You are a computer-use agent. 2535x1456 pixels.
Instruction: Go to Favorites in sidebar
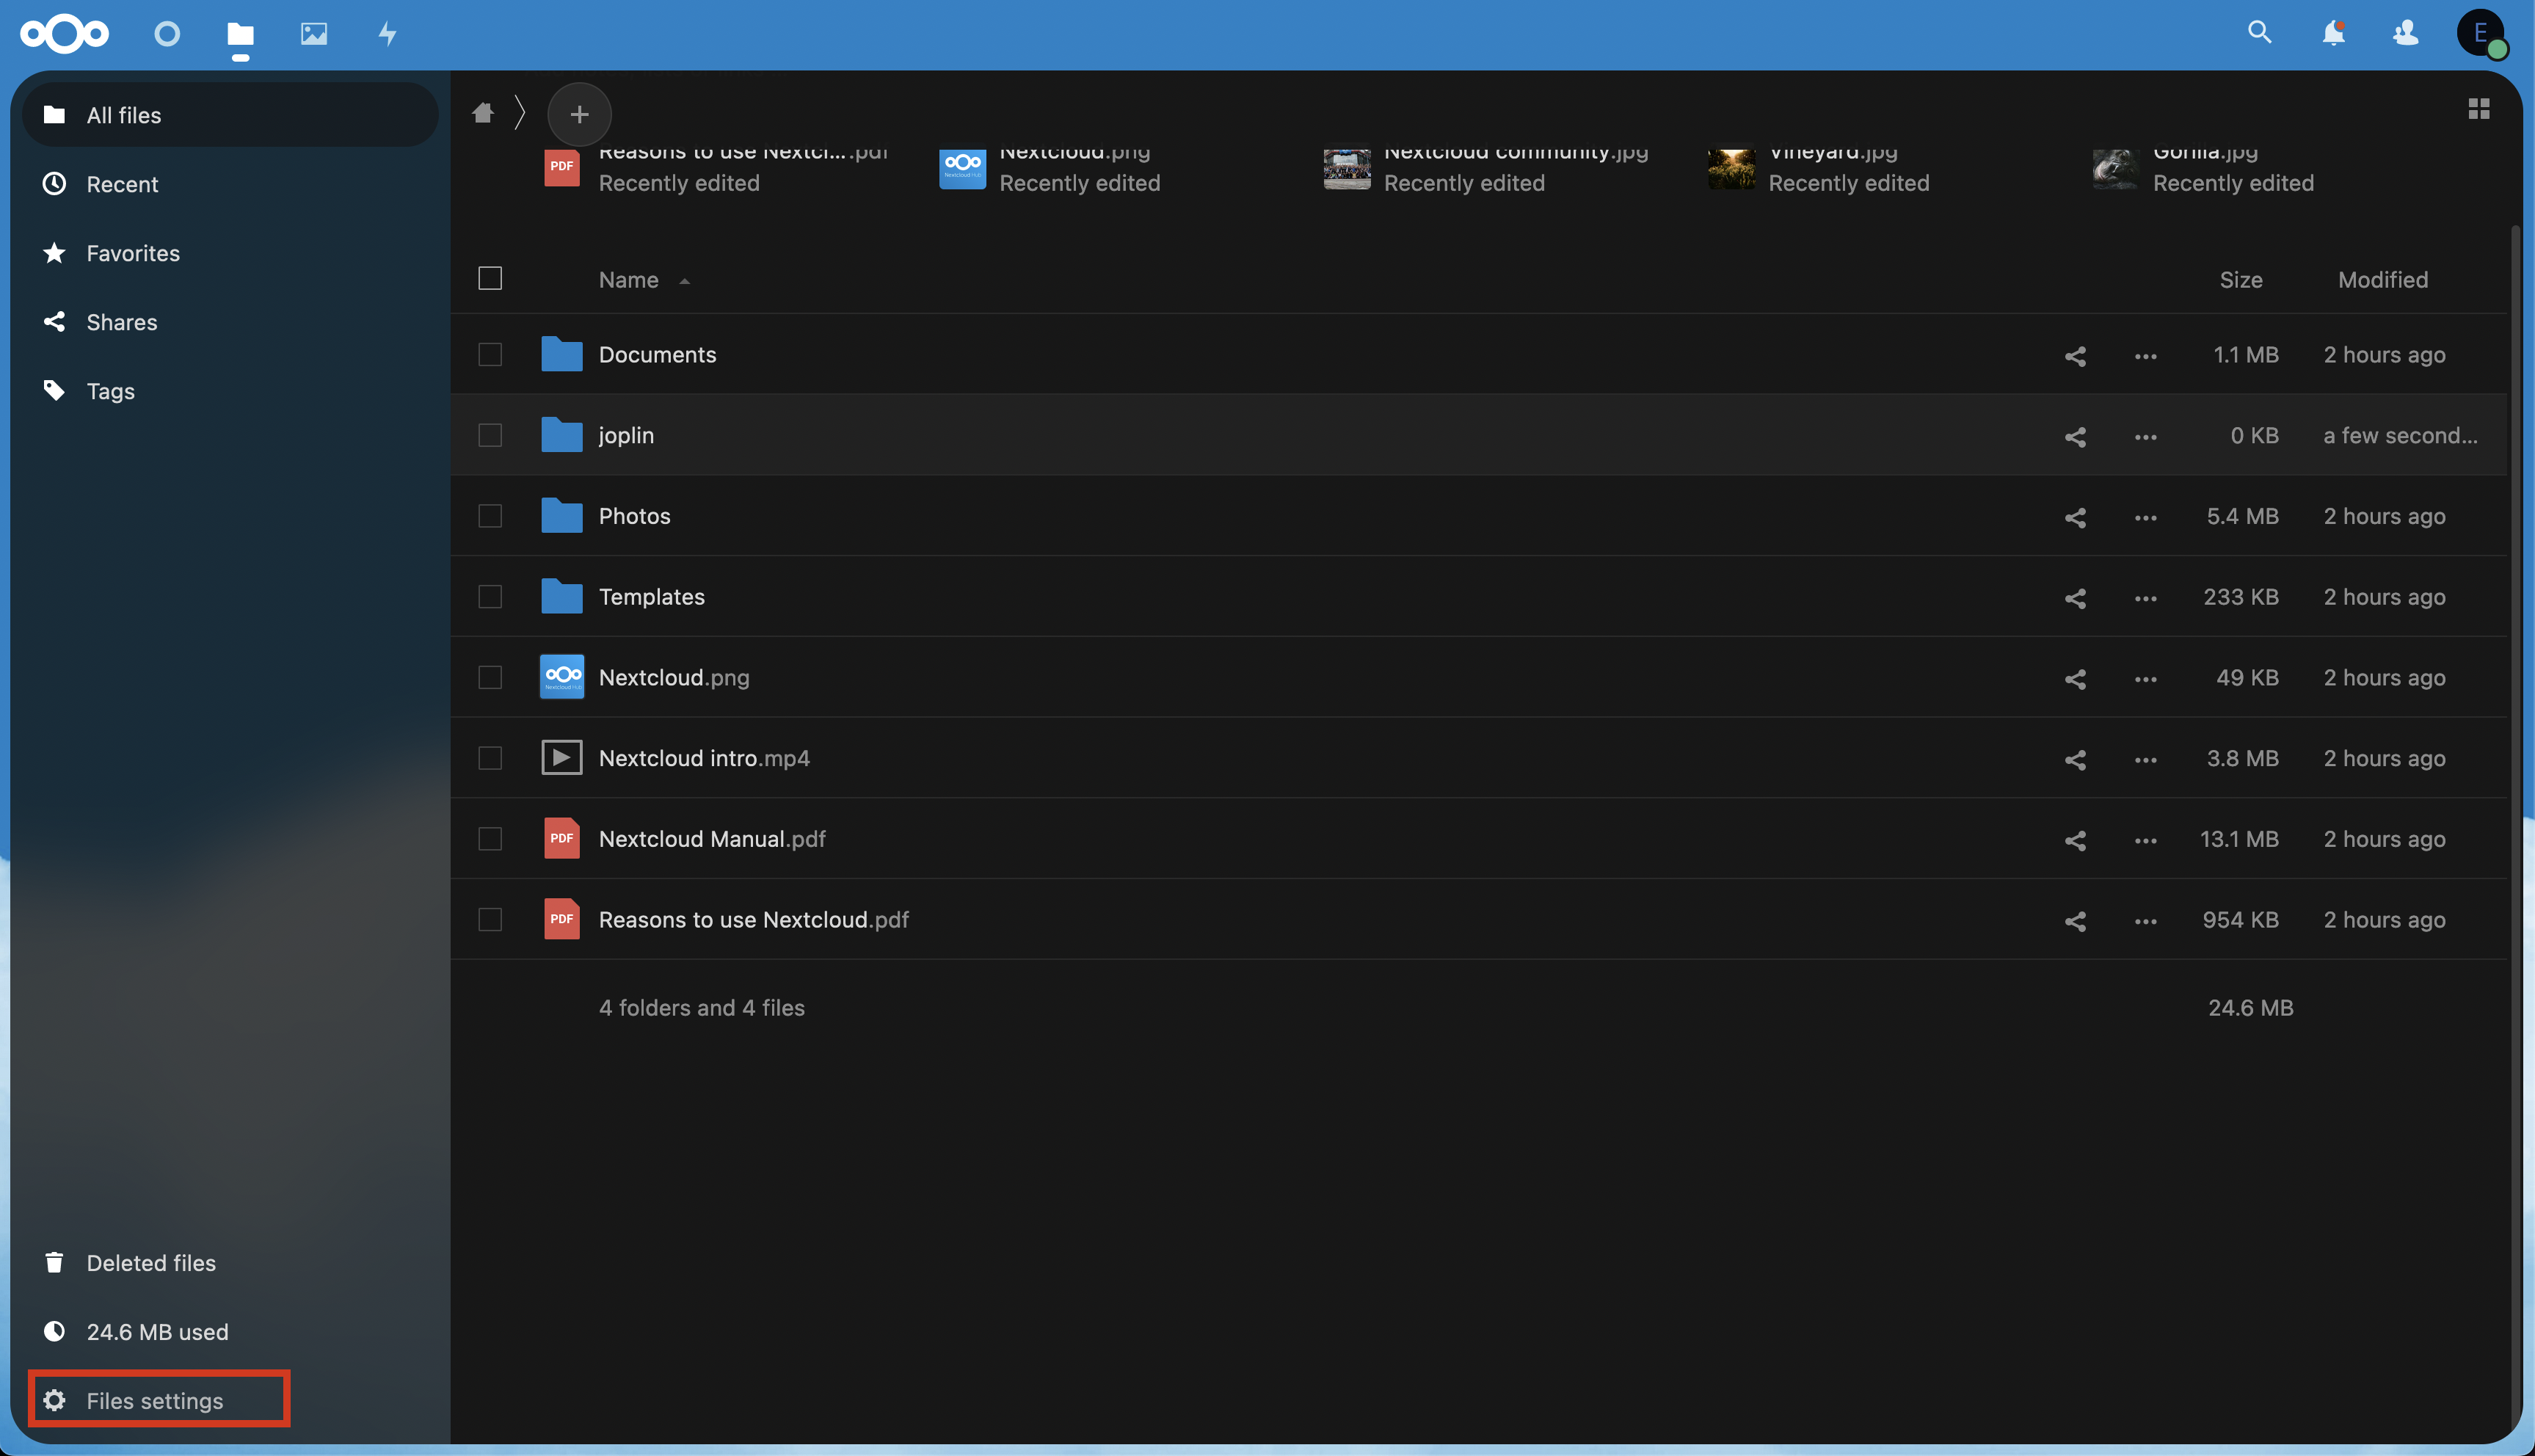[133, 253]
